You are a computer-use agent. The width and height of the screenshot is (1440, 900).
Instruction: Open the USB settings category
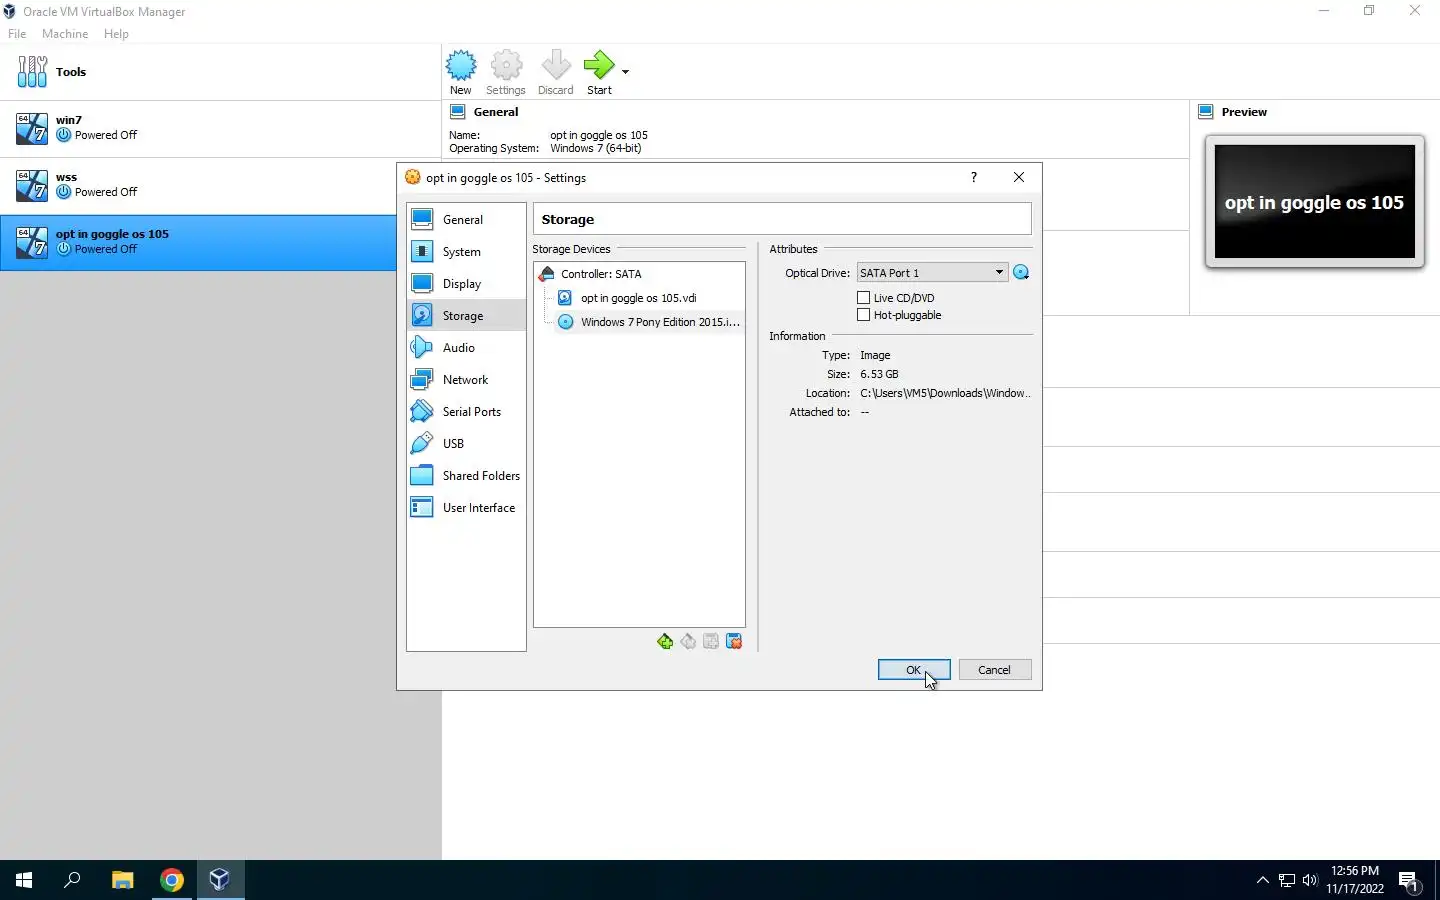466,444
